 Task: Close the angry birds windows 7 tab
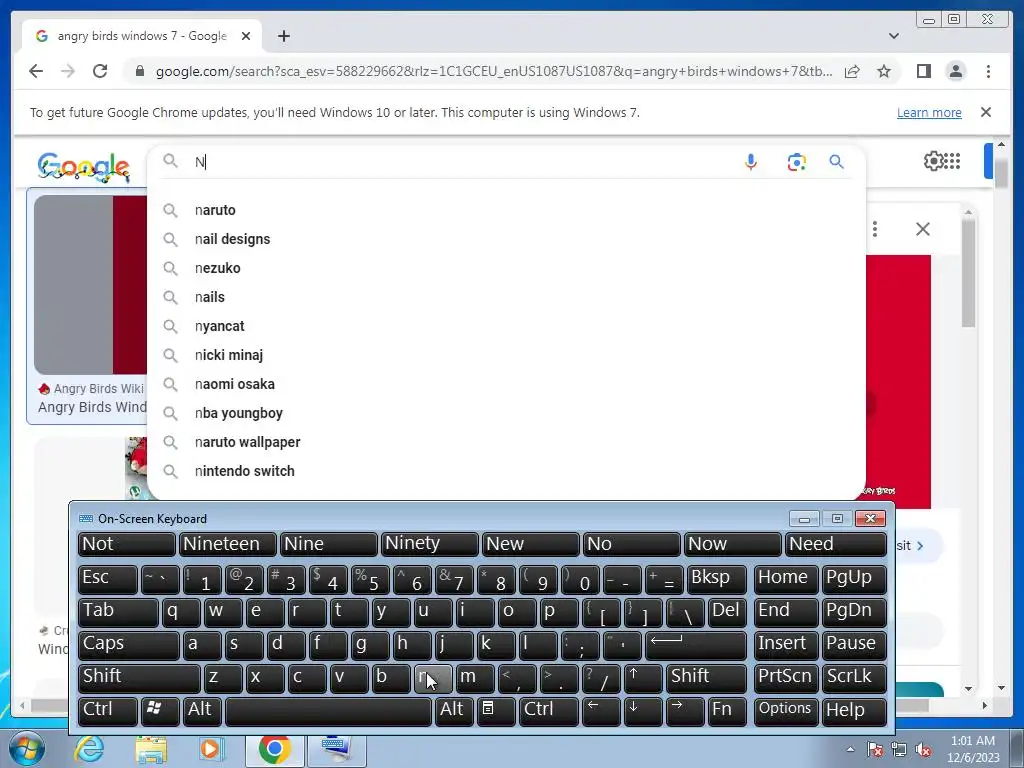(246, 36)
